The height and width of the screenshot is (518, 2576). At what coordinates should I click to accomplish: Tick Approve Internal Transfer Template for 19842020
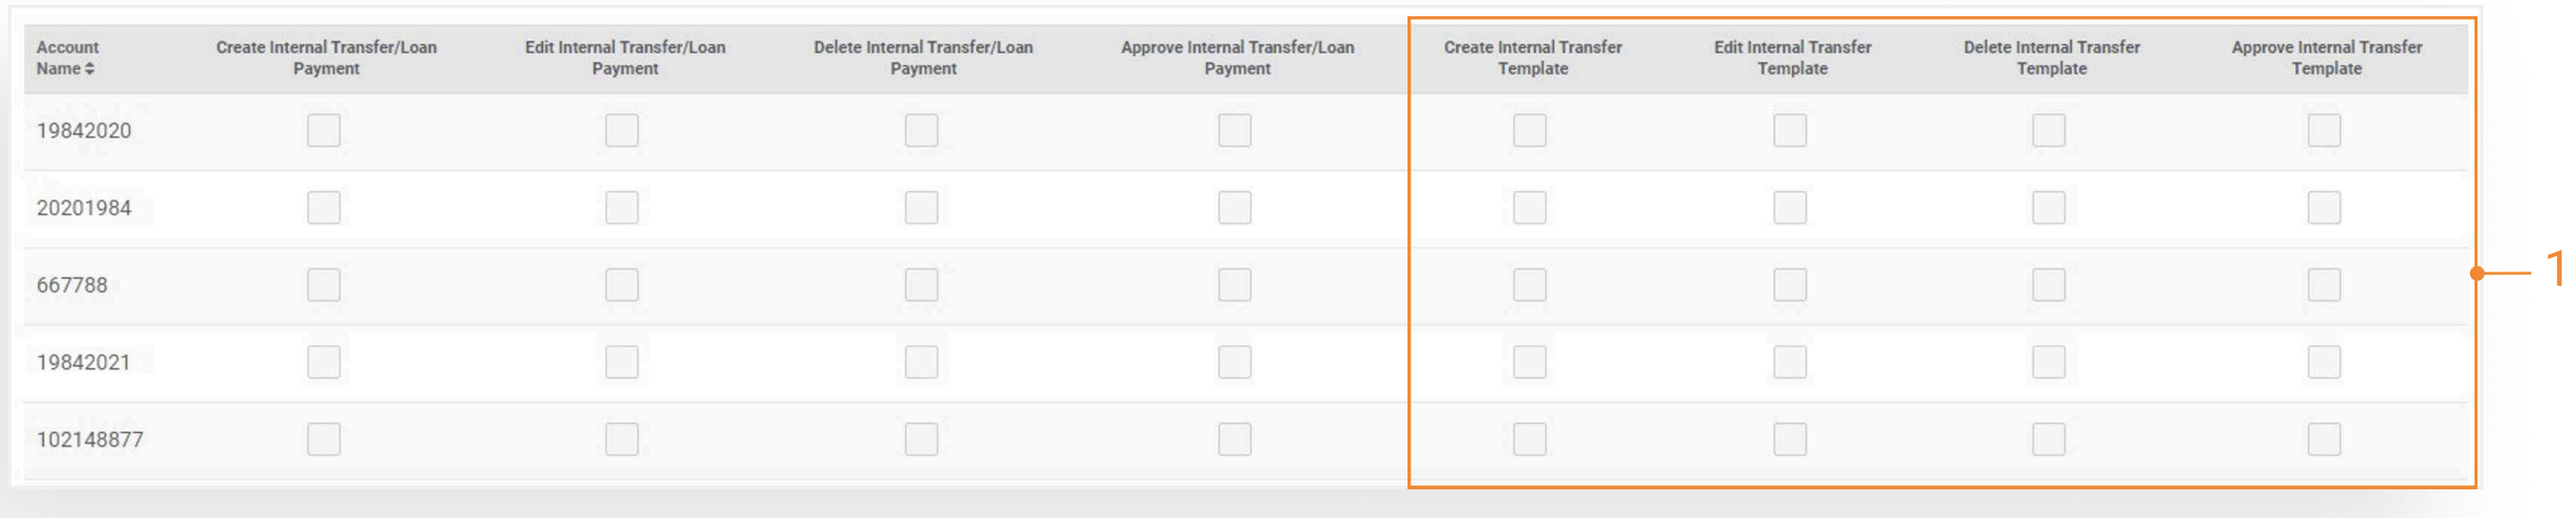pos(2323,130)
